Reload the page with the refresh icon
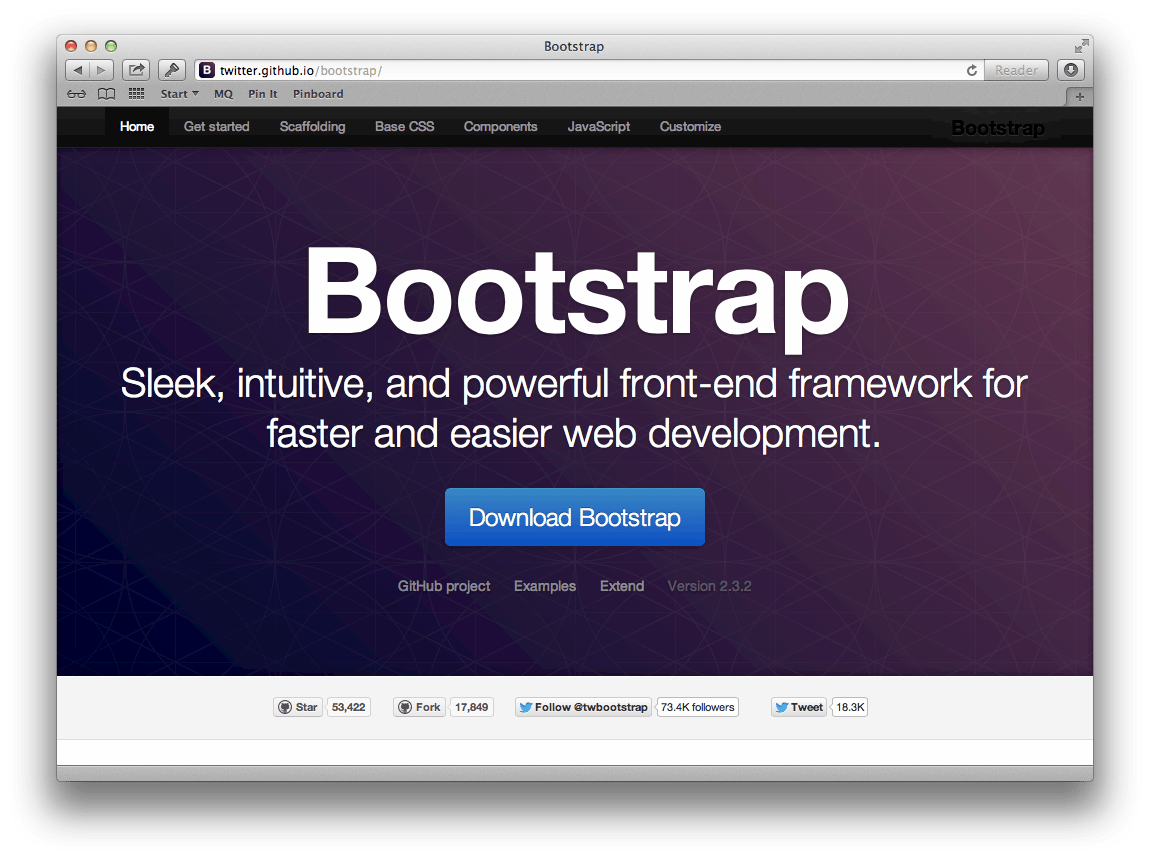This screenshot has height=860, width=1150. [972, 70]
